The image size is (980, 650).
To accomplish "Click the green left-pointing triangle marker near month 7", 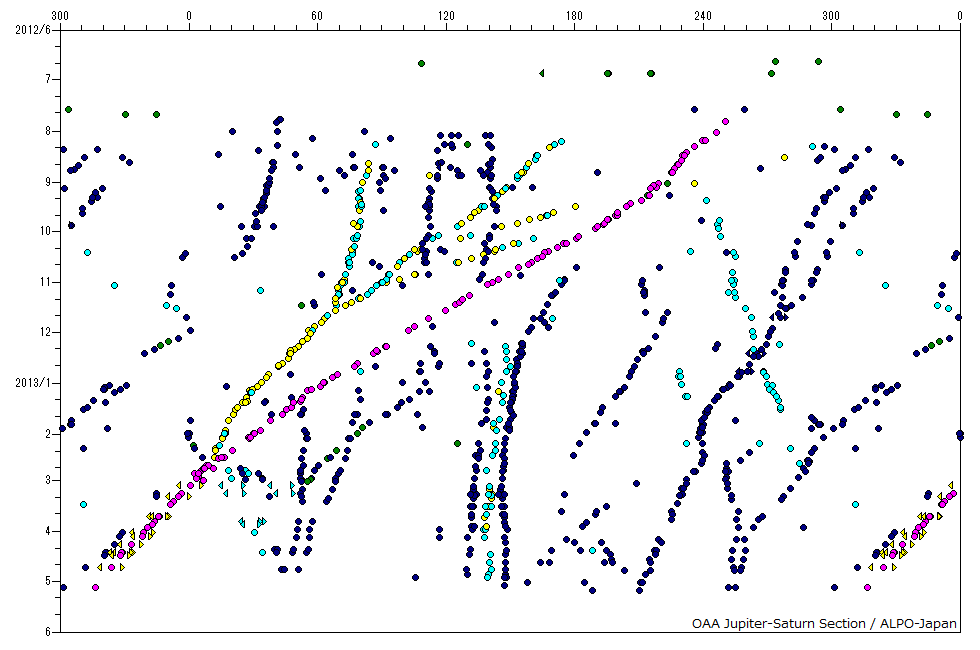I will point(542,73).
